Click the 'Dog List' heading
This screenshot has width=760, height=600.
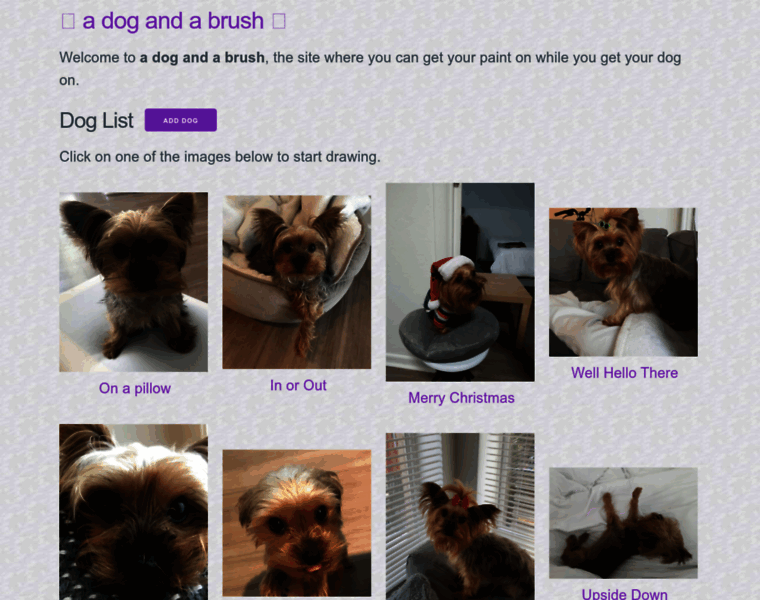(96, 121)
